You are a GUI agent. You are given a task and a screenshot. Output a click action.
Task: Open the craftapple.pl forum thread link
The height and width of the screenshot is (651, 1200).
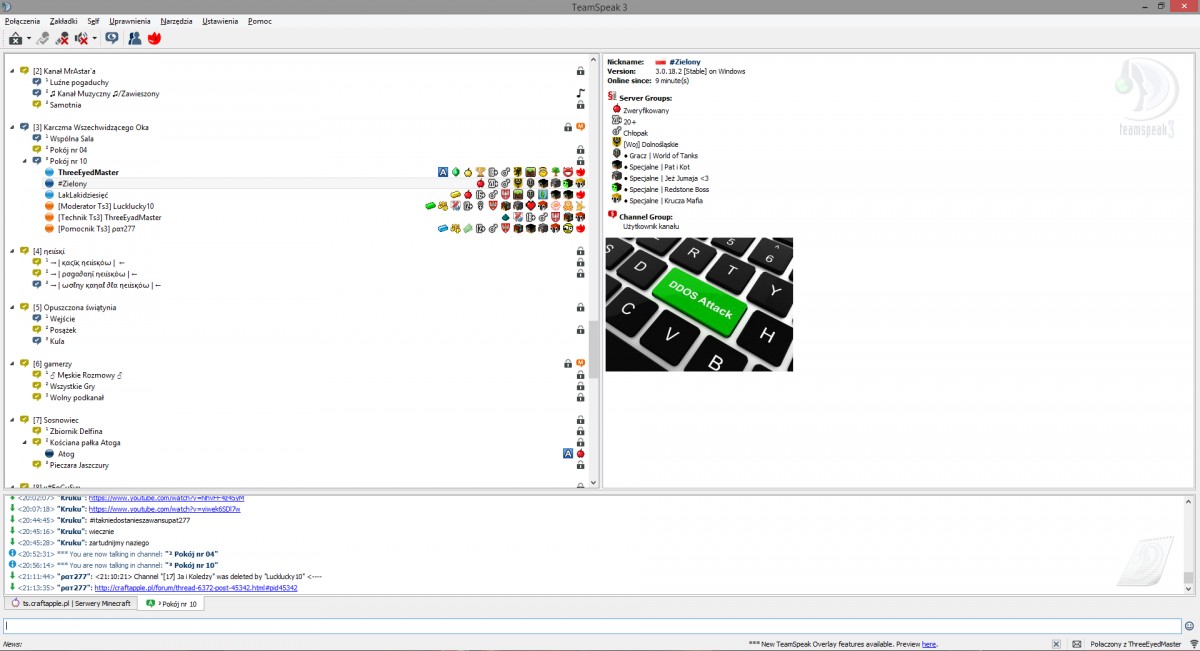[x=193, y=588]
